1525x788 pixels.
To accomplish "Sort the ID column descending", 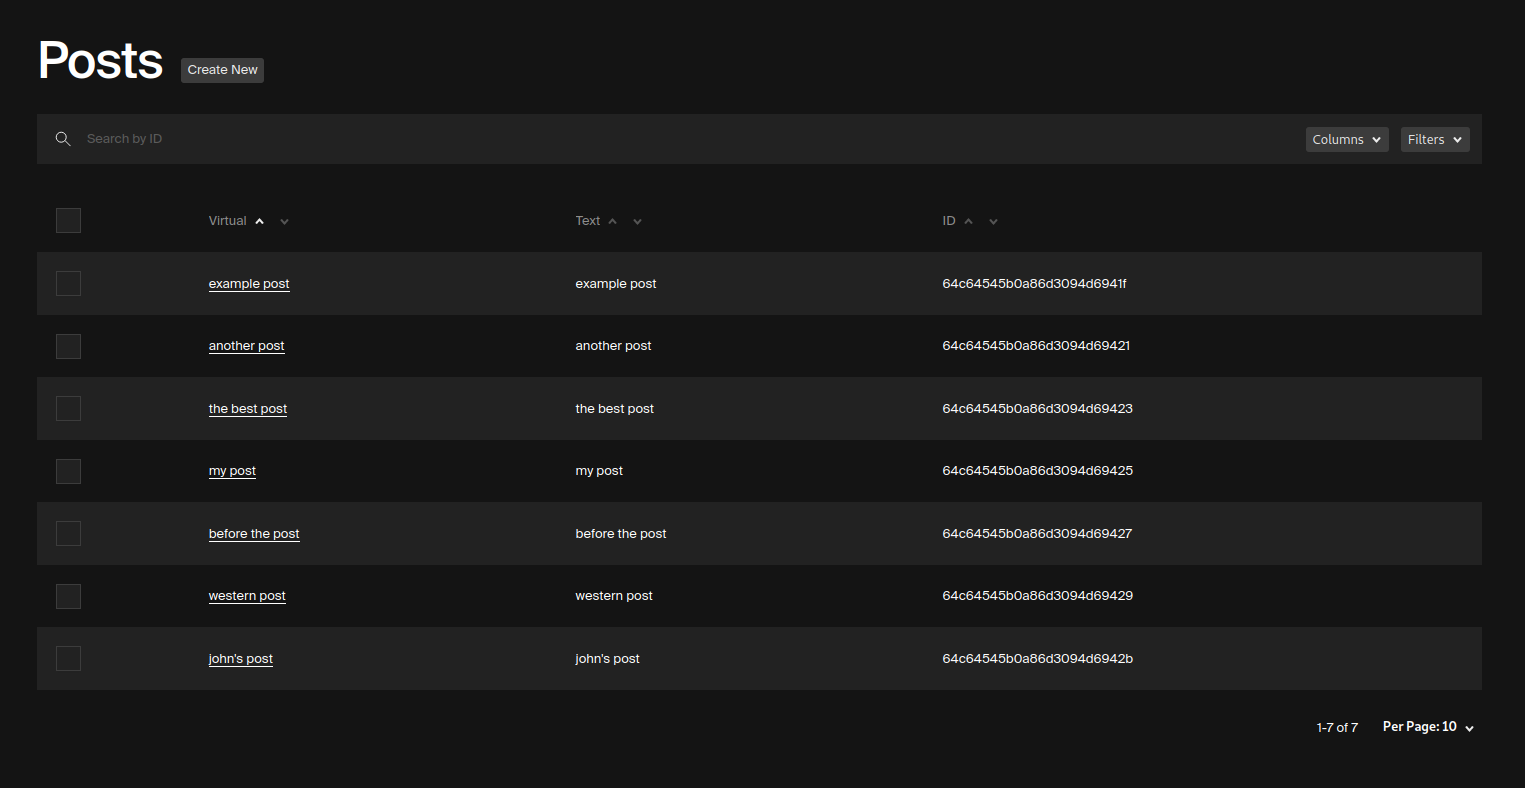I will pos(992,221).
